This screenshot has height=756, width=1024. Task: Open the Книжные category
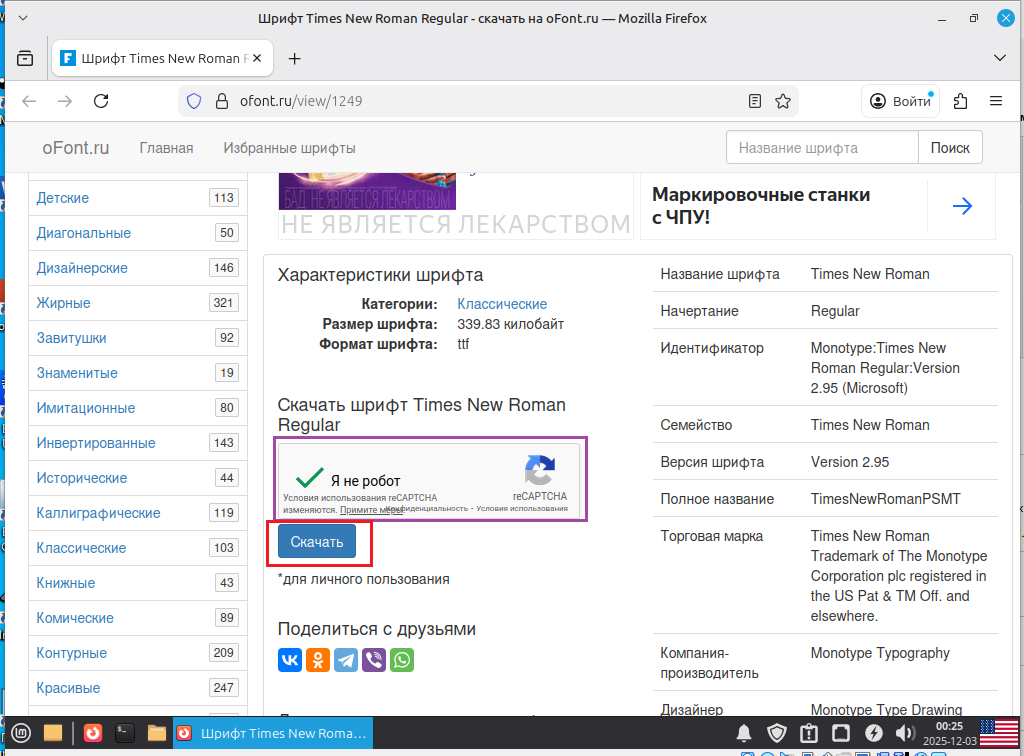click(x=66, y=583)
